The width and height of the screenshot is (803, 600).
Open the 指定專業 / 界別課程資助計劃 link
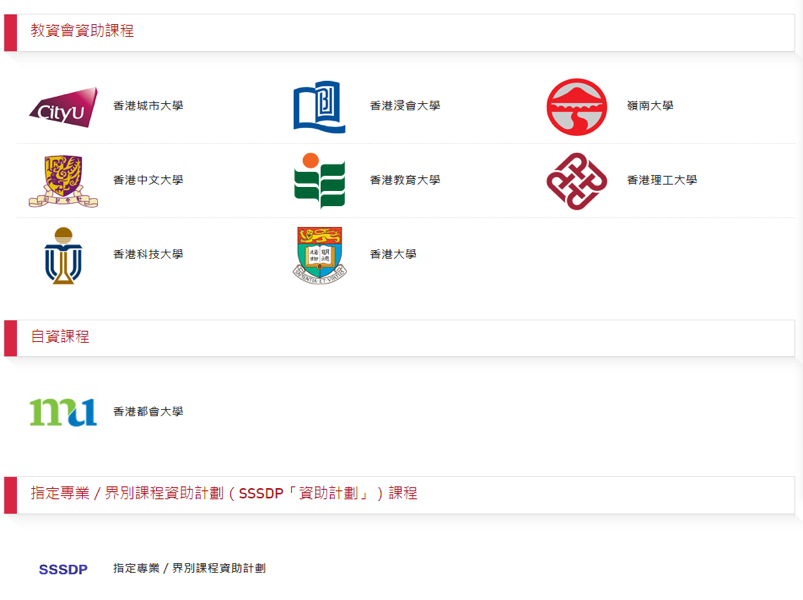pos(189,568)
